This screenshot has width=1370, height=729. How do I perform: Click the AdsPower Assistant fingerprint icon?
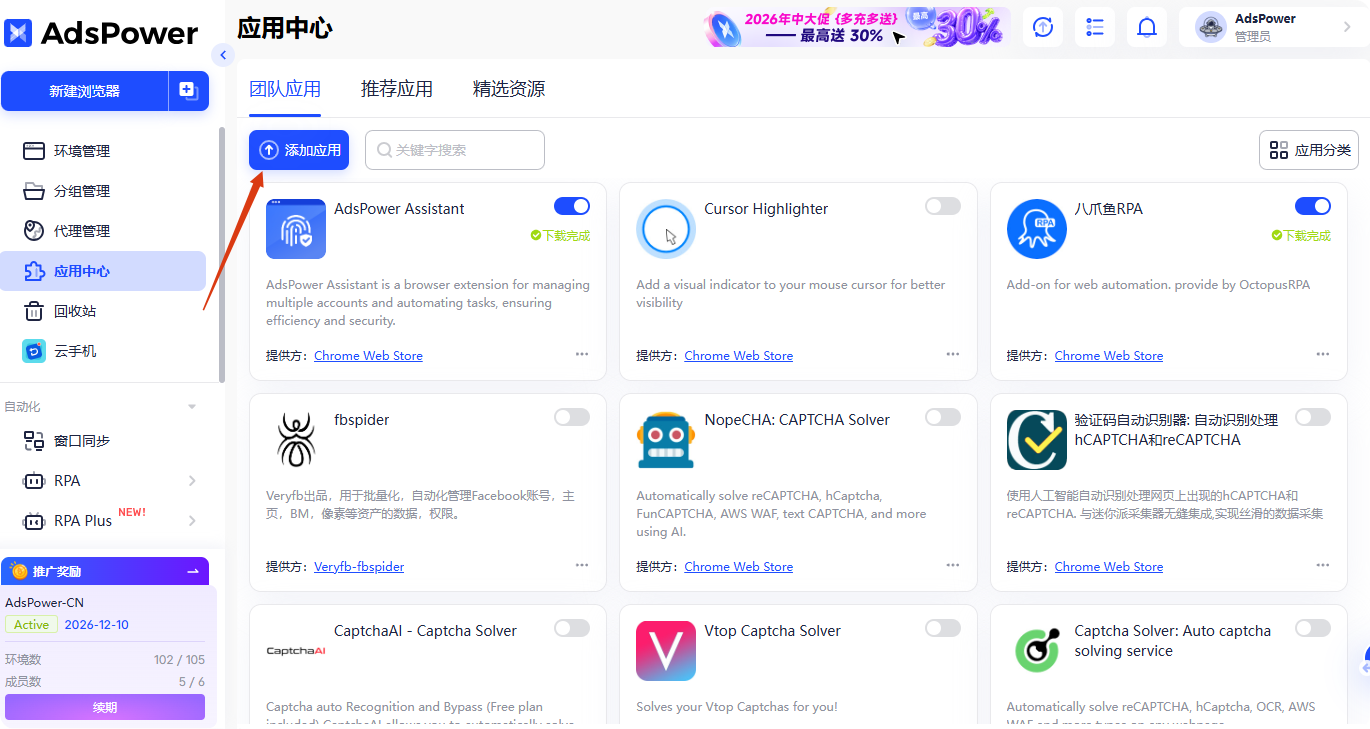(296, 229)
